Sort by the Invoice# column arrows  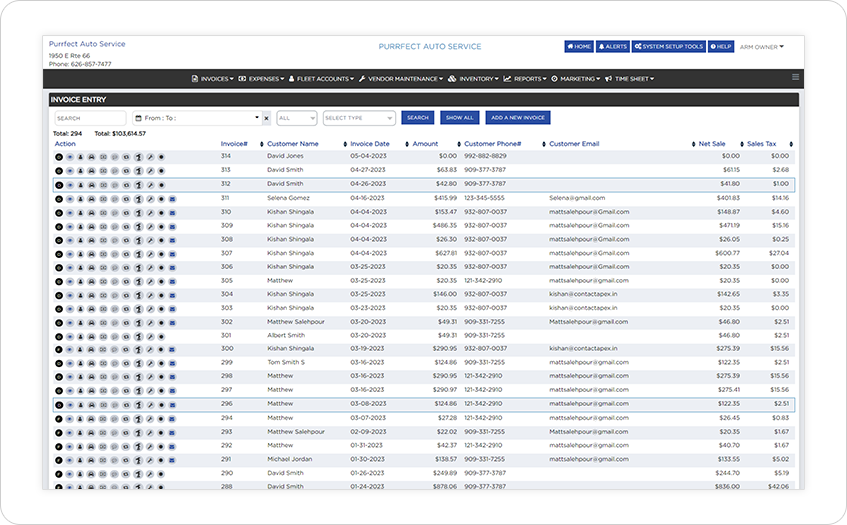point(261,144)
